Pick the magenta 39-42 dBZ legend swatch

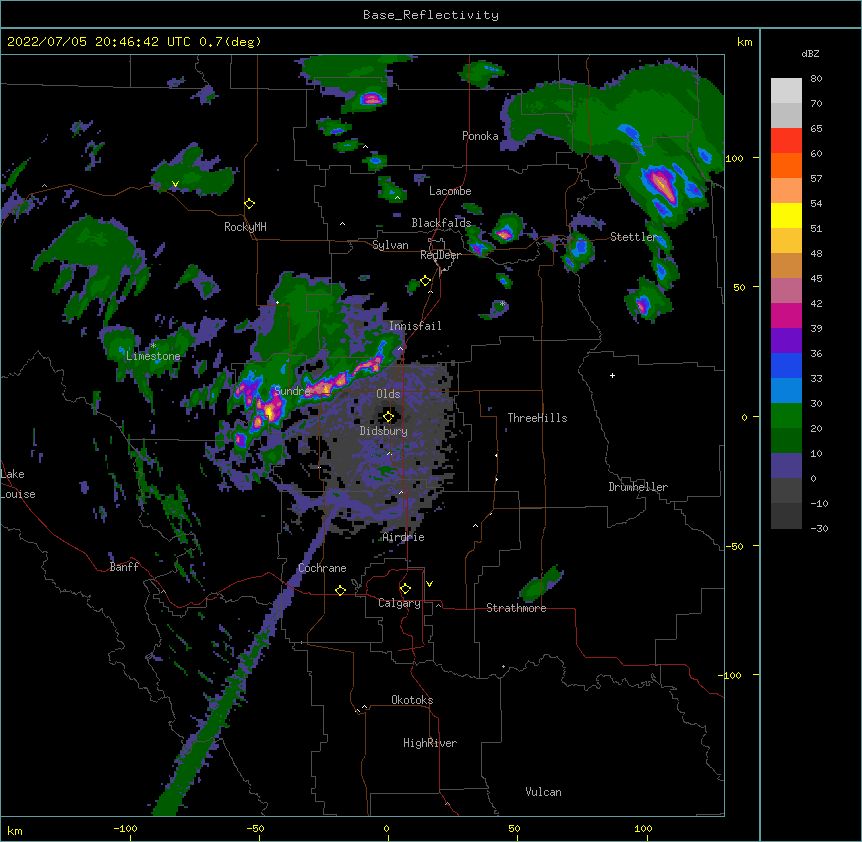point(786,315)
